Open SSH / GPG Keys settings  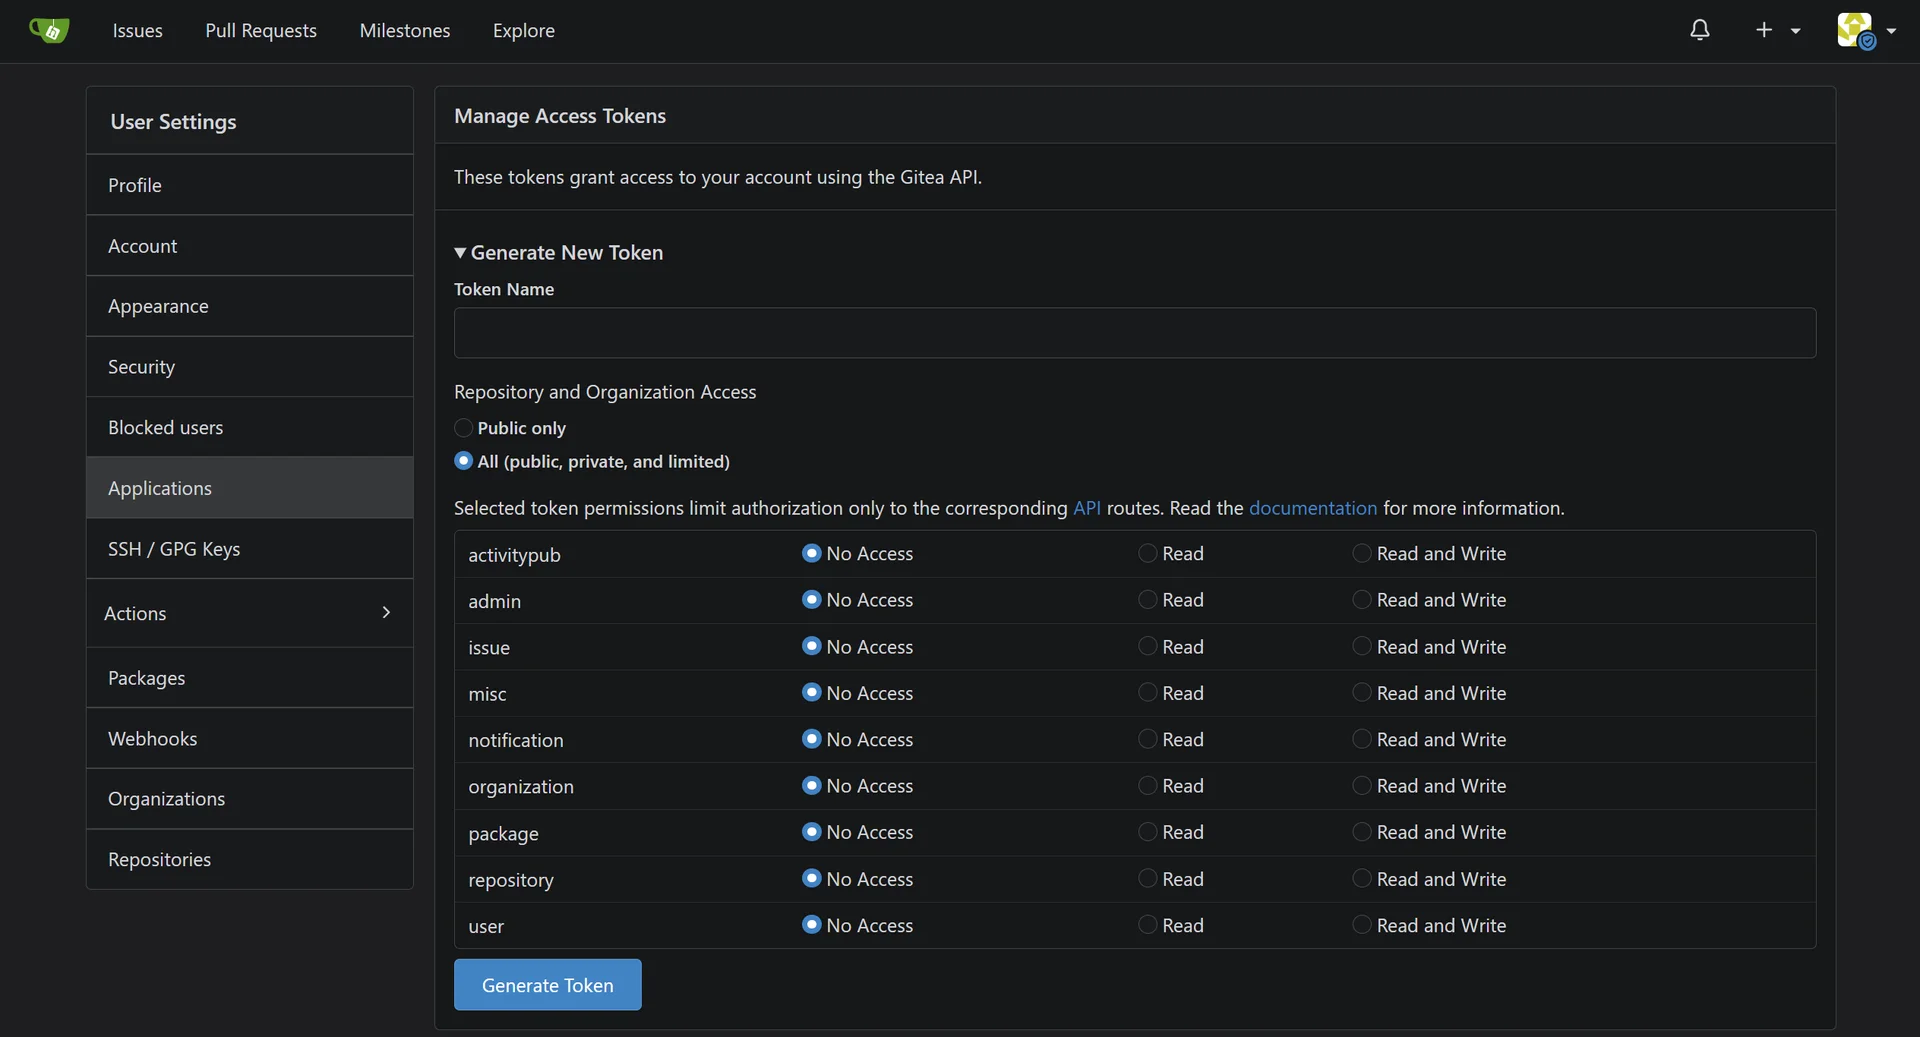[x=249, y=549]
